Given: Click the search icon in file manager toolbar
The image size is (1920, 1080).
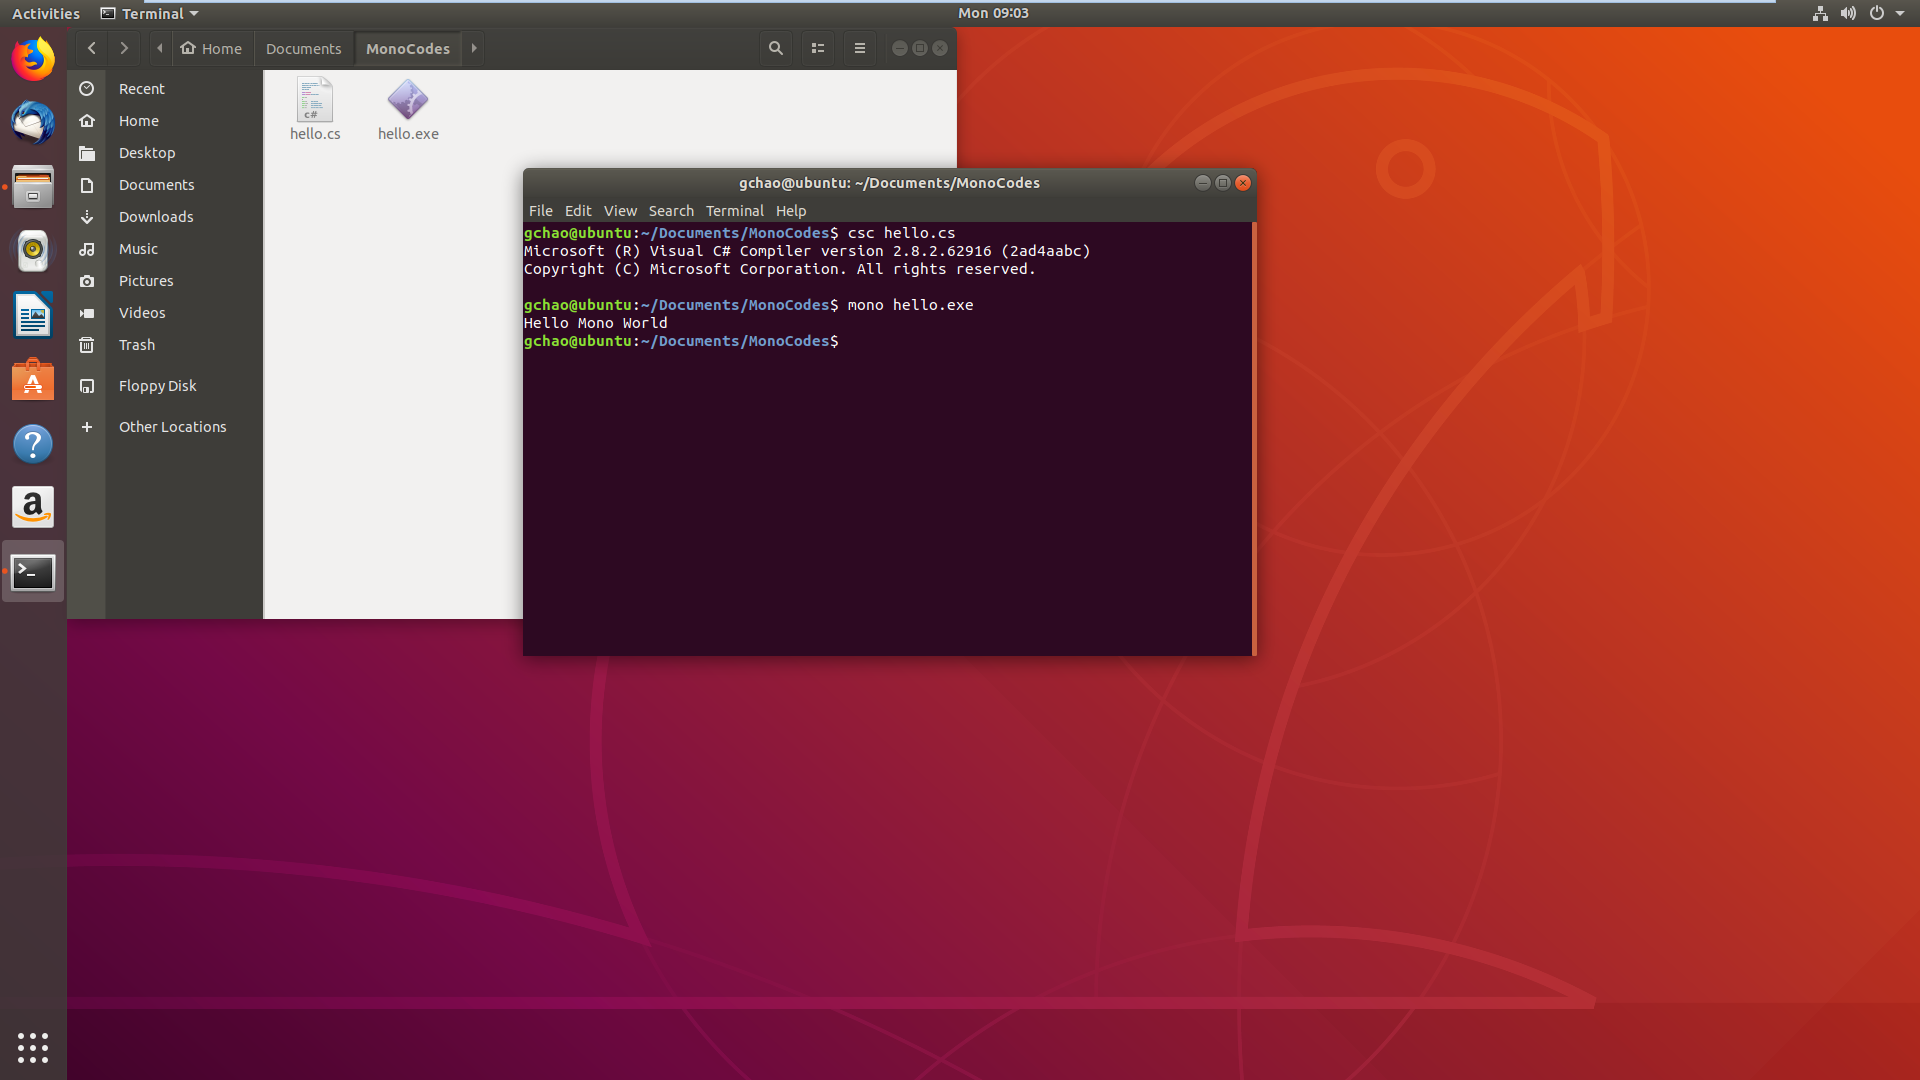Looking at the screenshot, I should click(x=775, y=47).
